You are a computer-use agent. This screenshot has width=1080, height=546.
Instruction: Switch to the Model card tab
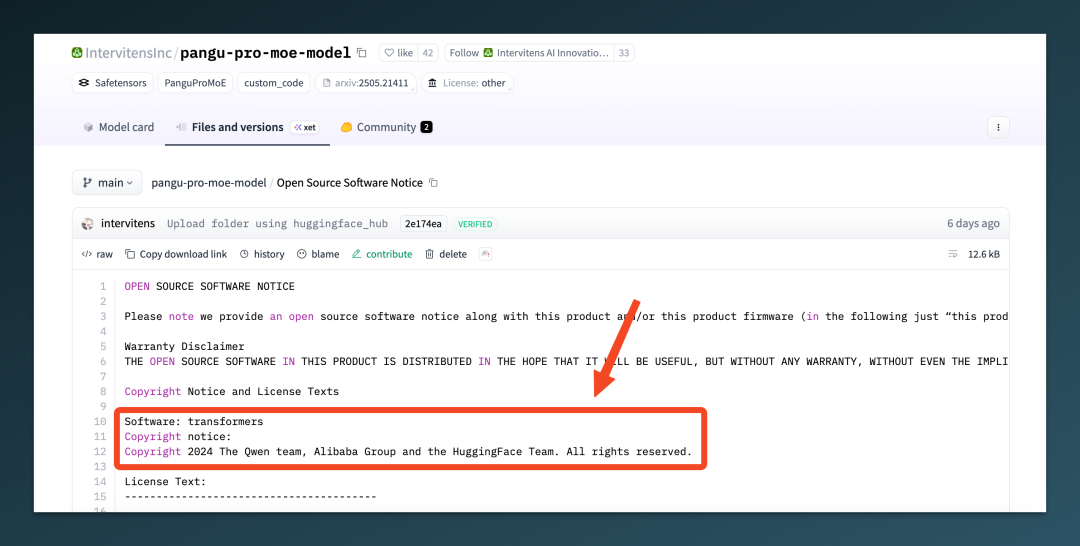point(118,127)
